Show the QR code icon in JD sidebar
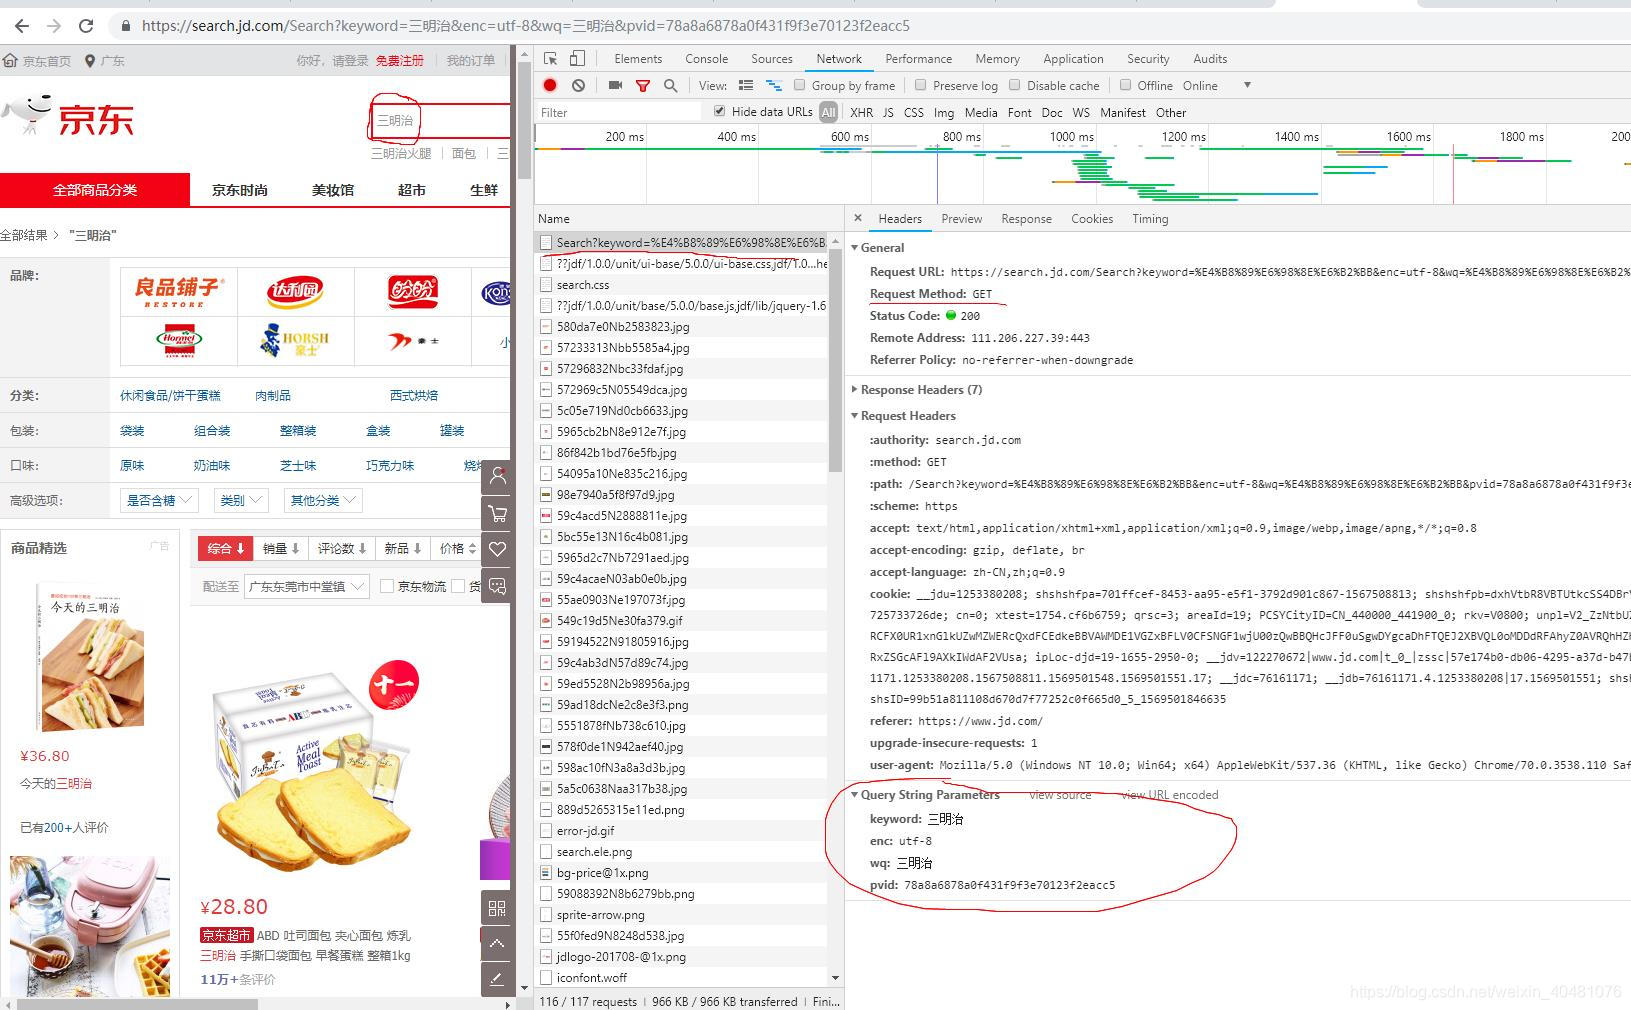 (497, 908)
